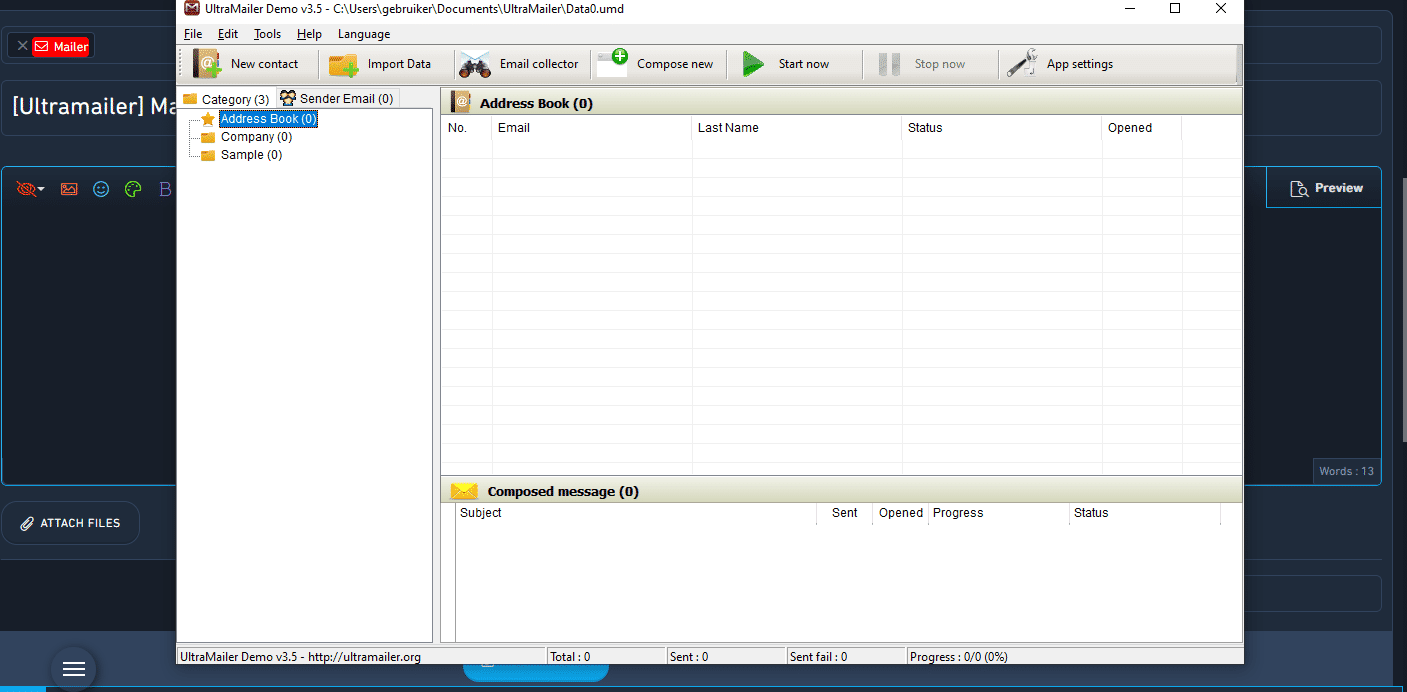This screenshot has height=692, width=1407.
Task: Open the Edit menu
Action: coord(228,34)
